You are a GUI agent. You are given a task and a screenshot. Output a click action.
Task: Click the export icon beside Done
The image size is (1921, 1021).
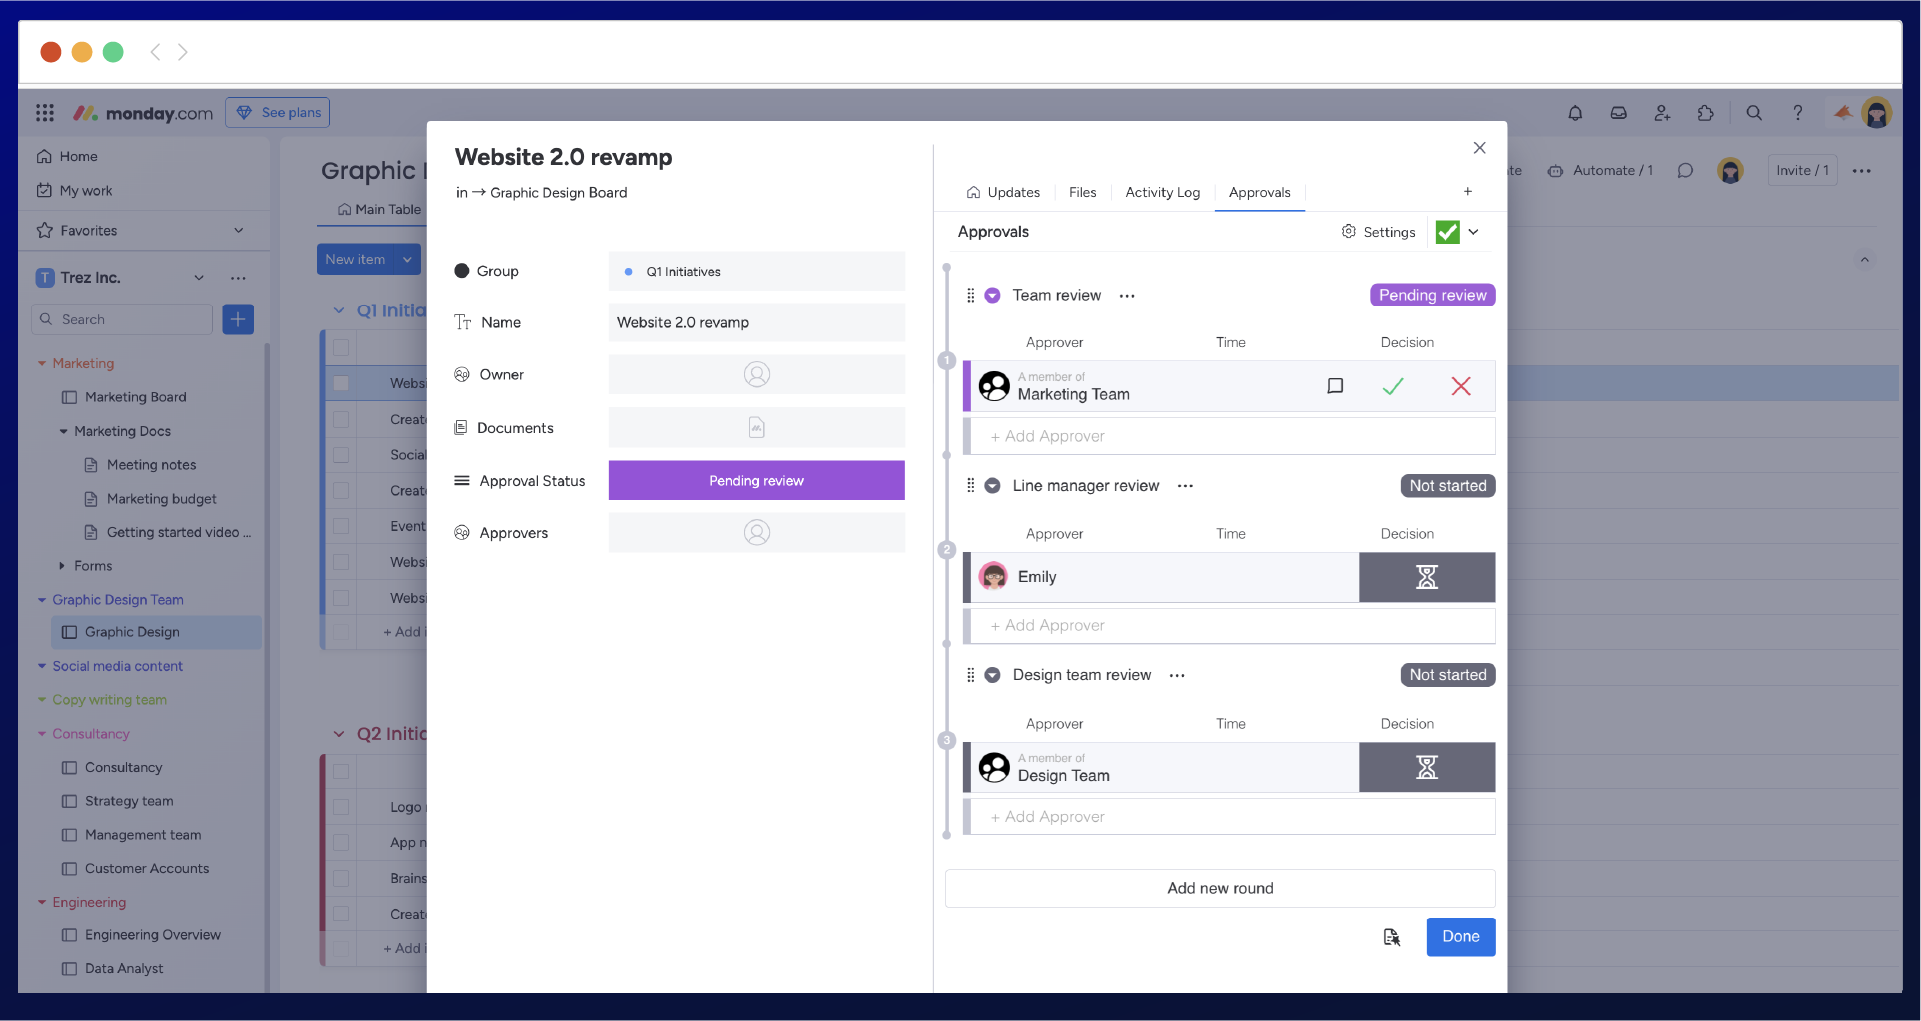click(x=1391, y=937)
